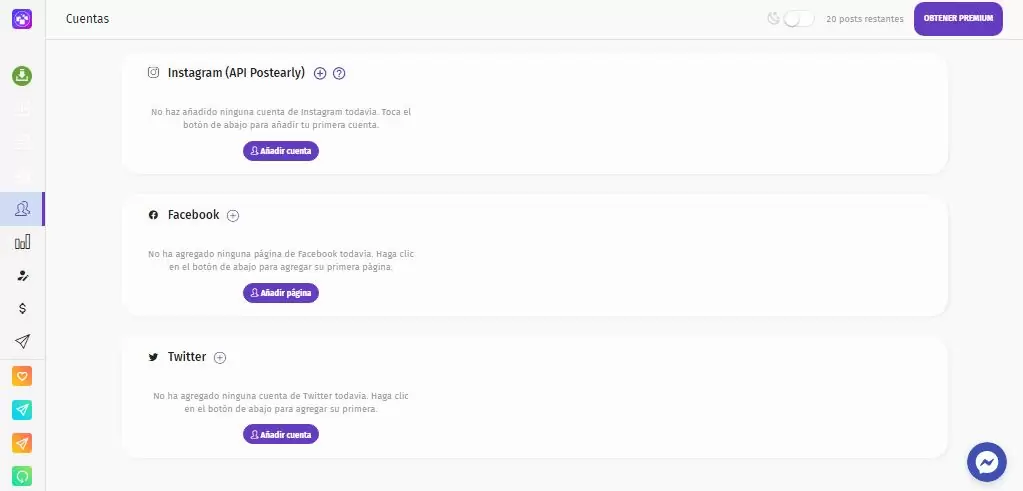
Task: Open the green download icon in sidebar
Action: coord(22,76)
